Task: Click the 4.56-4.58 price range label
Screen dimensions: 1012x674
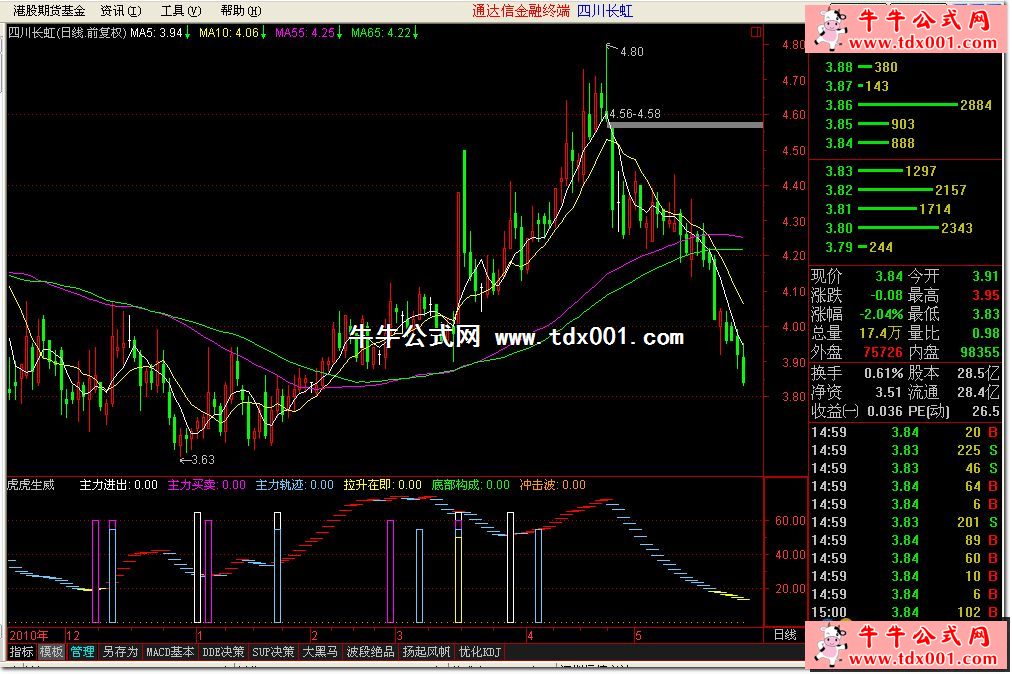Action: point(635,114)
